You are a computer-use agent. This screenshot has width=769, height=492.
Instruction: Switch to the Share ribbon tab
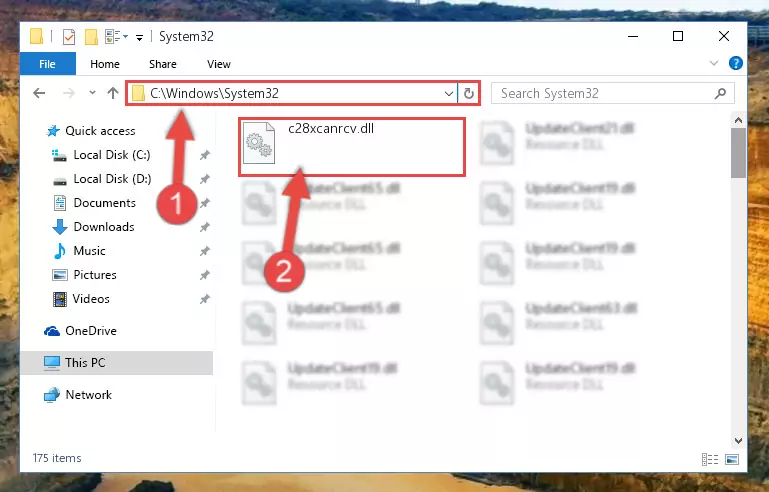(x=163, y=64)
